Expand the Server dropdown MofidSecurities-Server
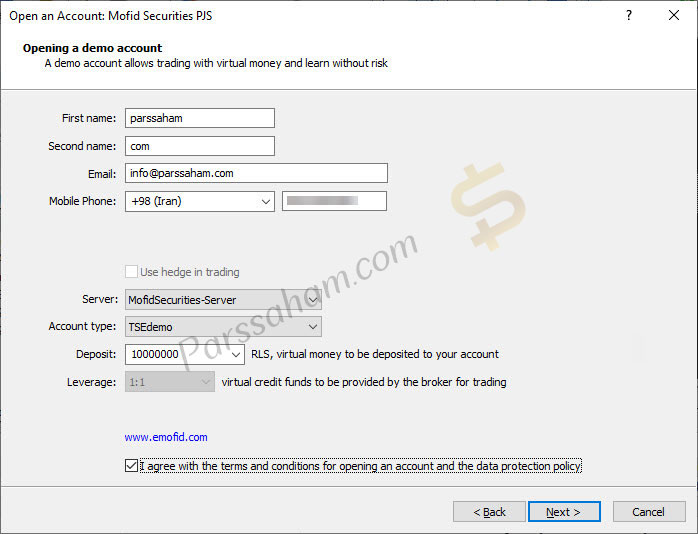The width and height of the screenshot is (698, 534). point(223,299)
